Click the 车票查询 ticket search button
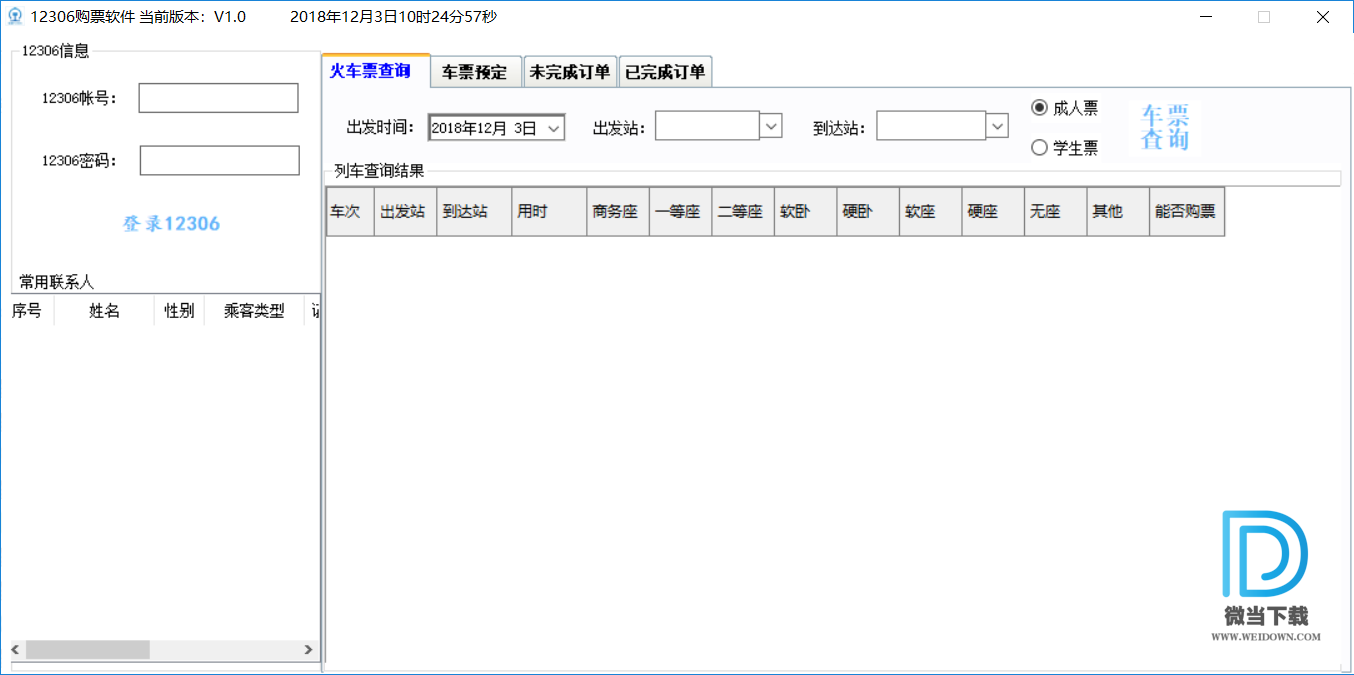This screenshot has height=675, width=1354. click(x=1165, y=126)
